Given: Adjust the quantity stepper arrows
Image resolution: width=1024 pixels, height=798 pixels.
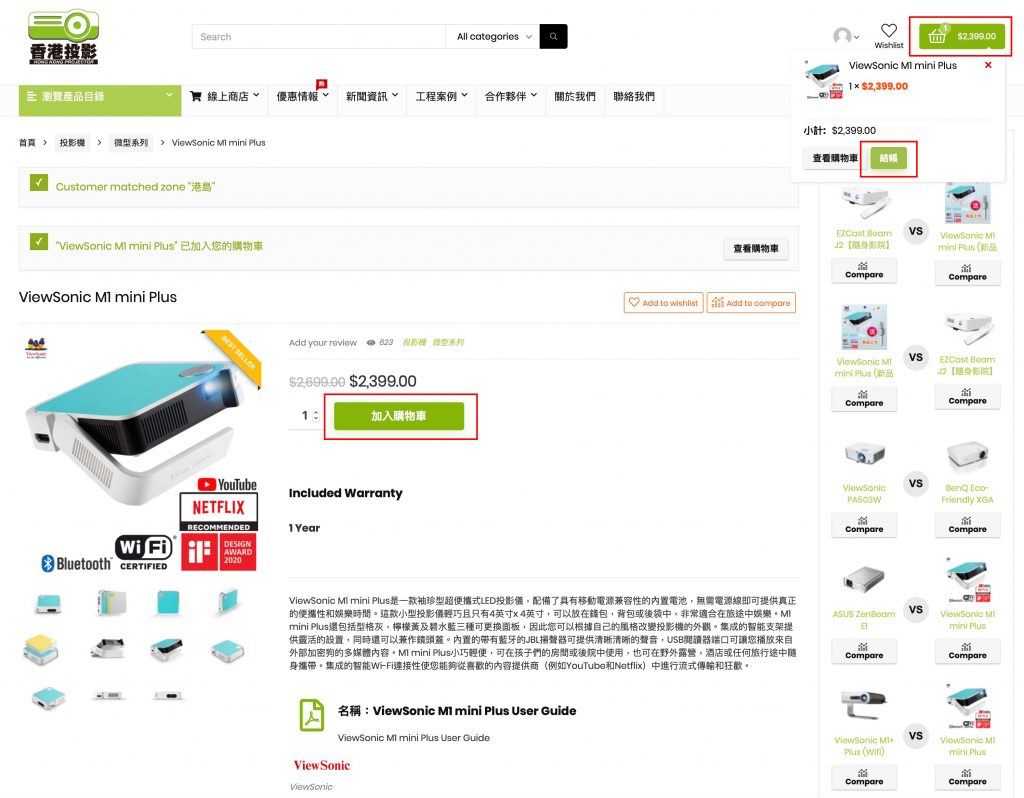Looking at the screenshot, I should (x=316, y=415).
